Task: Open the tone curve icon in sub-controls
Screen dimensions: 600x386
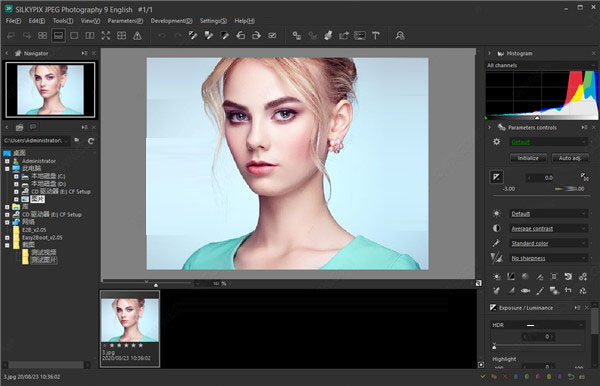Action: coord(511,276)
